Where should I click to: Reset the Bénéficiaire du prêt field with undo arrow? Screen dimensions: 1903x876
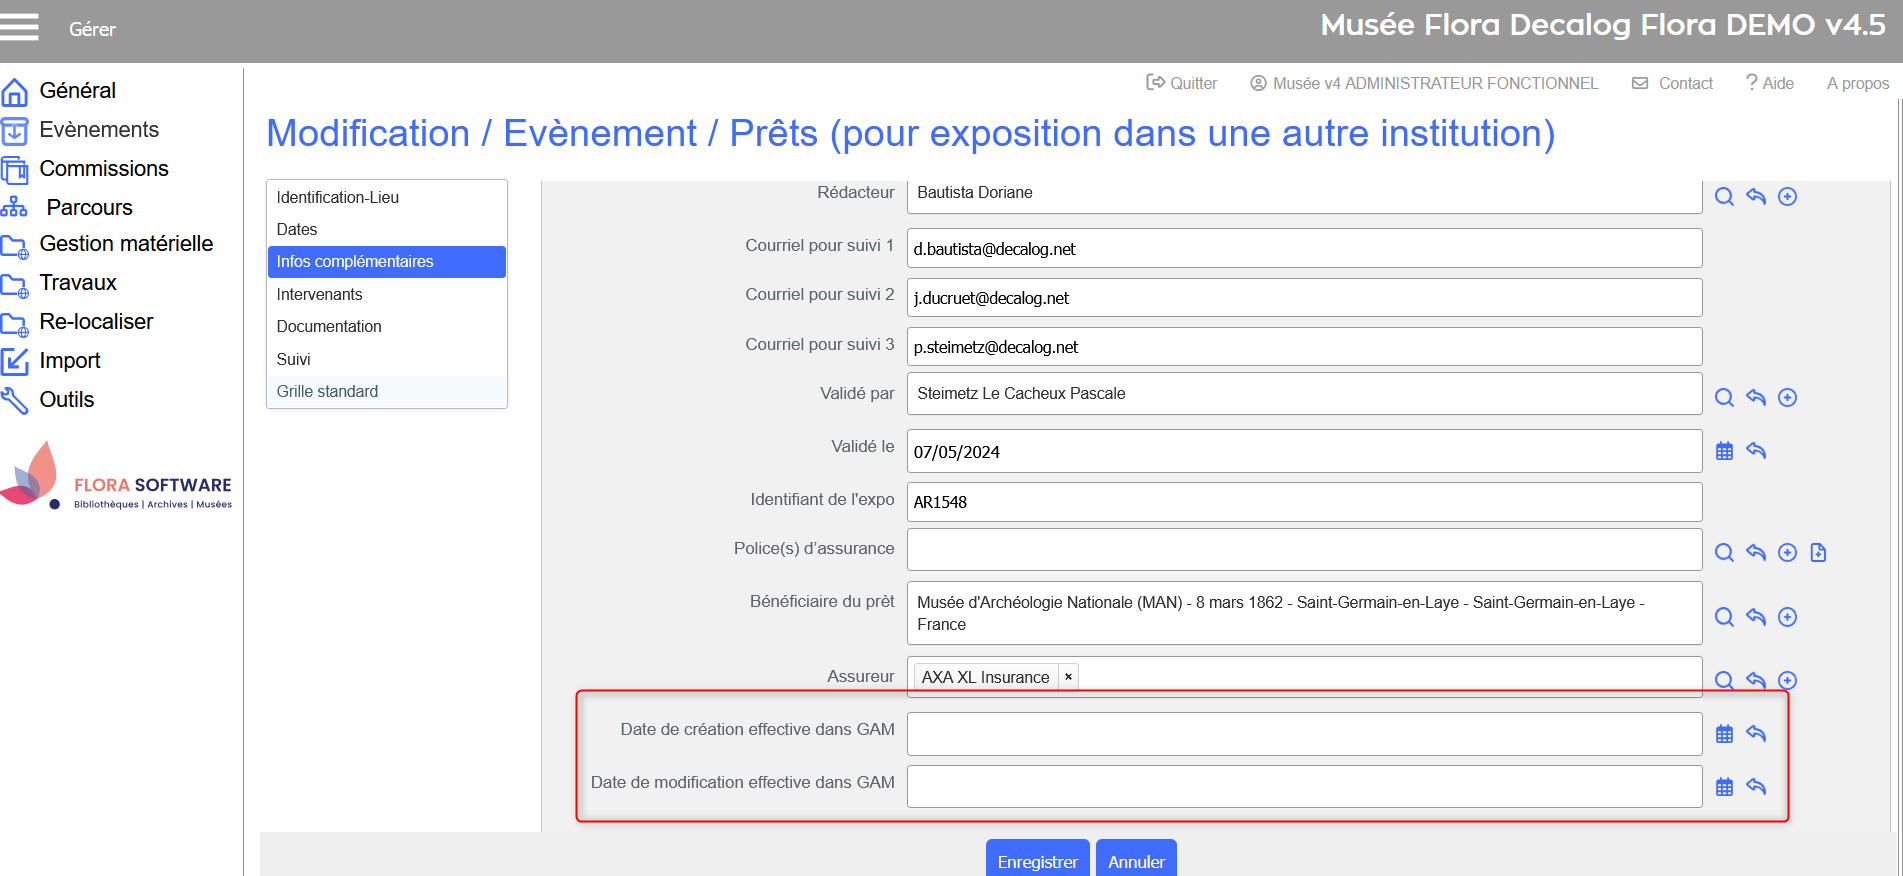point(1755,617)
